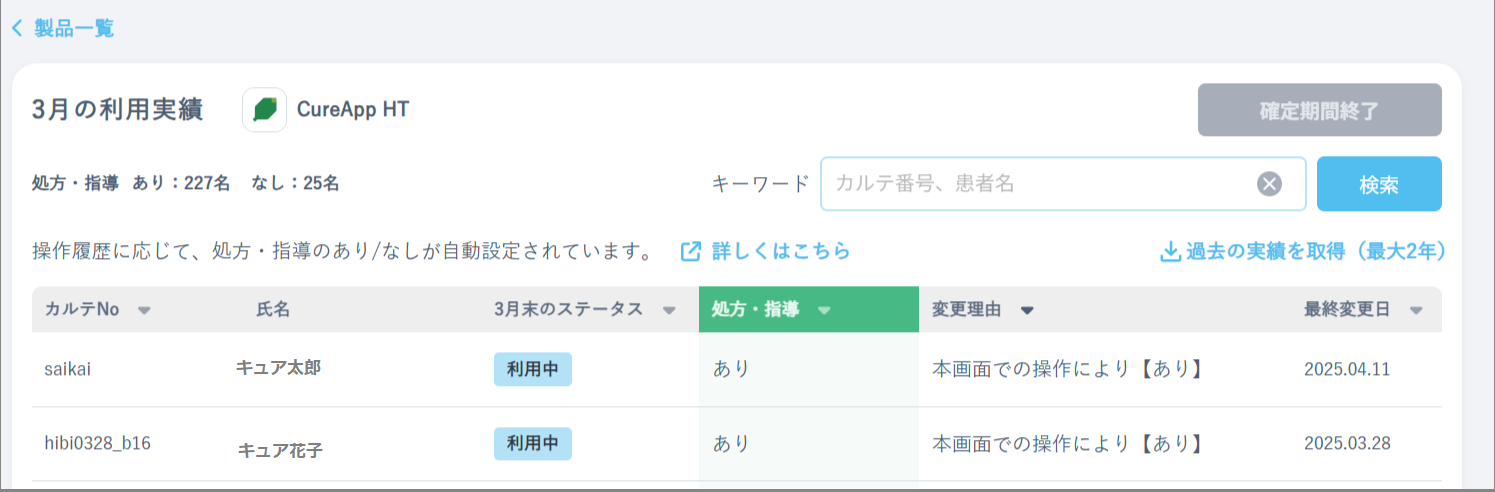Image resolution: width=1495 pixels, height=492 pixels.
Task: Select patient name キュア花子
Action: (x=280, y=450)
